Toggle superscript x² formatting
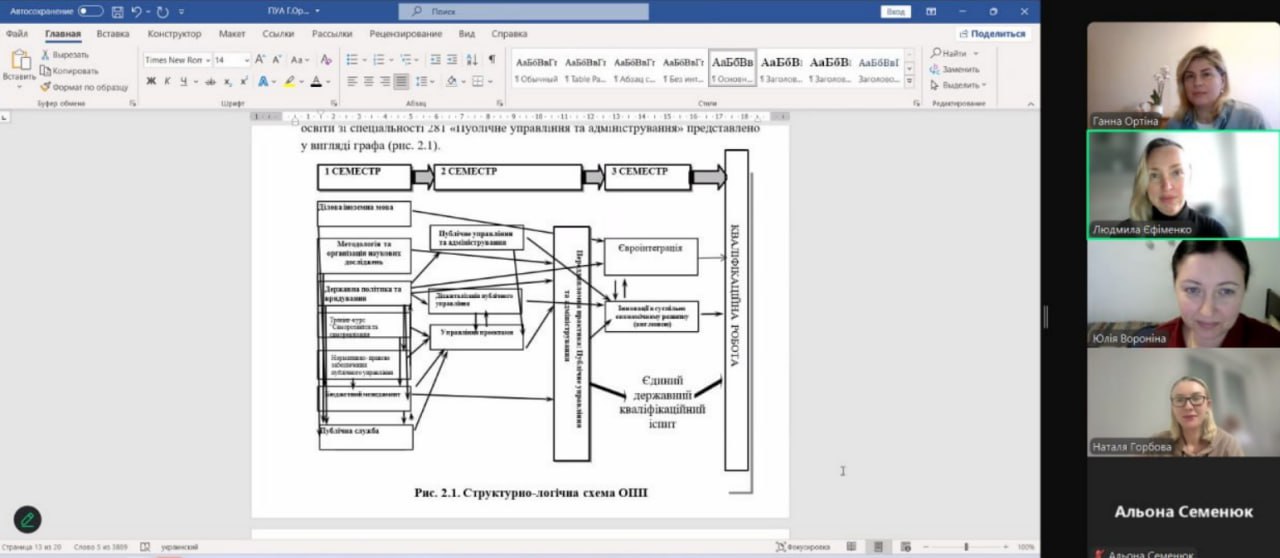Screen dimensions: 1280x558 coord(244,81)
